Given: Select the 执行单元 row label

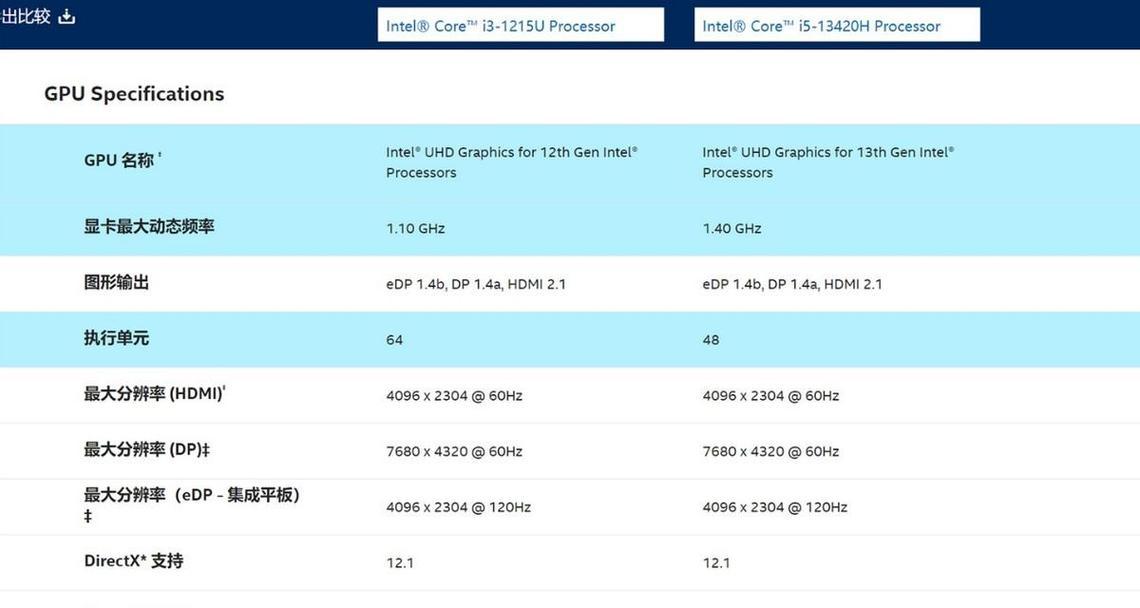Looking at the screenshot, I should click(x=116, y=338).
